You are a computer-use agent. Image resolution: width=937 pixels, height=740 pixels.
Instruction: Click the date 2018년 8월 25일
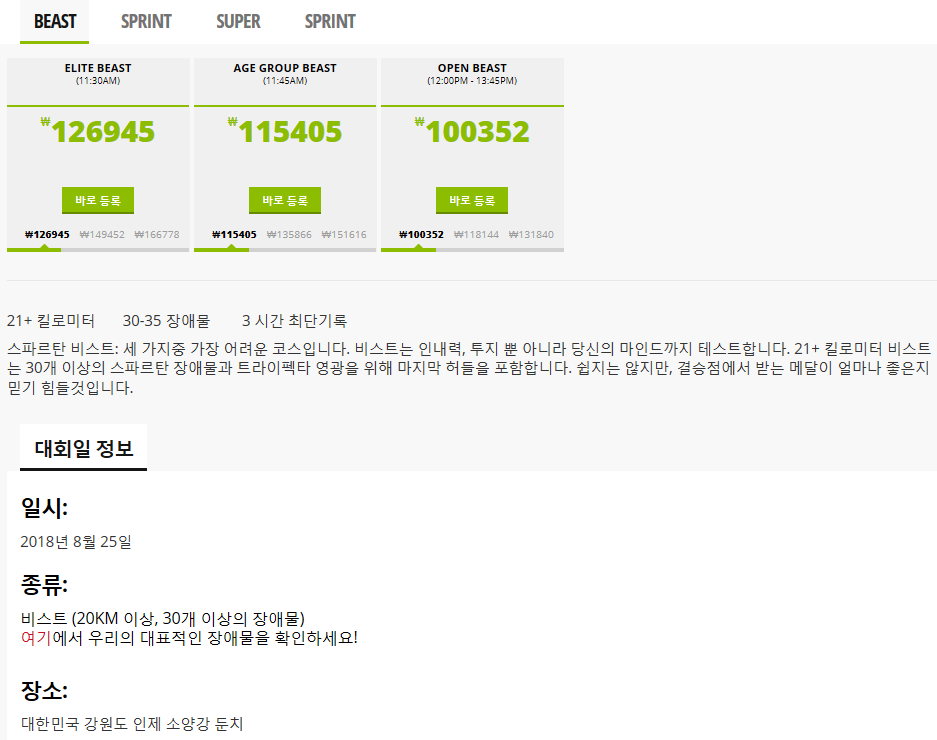(x=76, y=542)
